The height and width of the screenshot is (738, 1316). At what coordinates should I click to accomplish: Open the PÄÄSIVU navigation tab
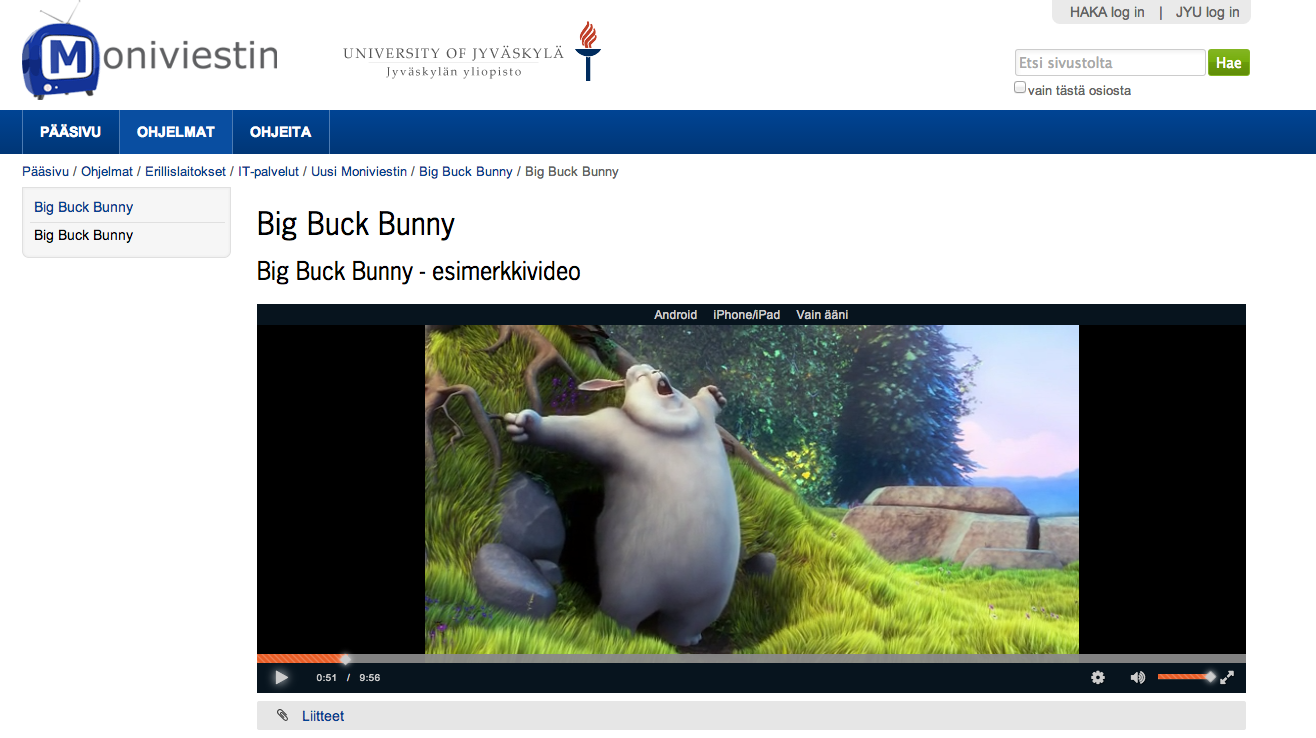coord(70,132)
